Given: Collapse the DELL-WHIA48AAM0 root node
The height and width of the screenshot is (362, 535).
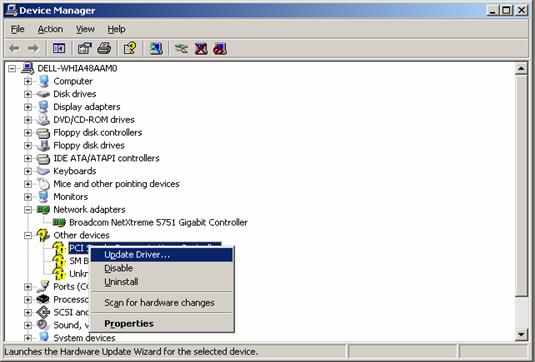Looking at the screenshot, I should 12,69.
